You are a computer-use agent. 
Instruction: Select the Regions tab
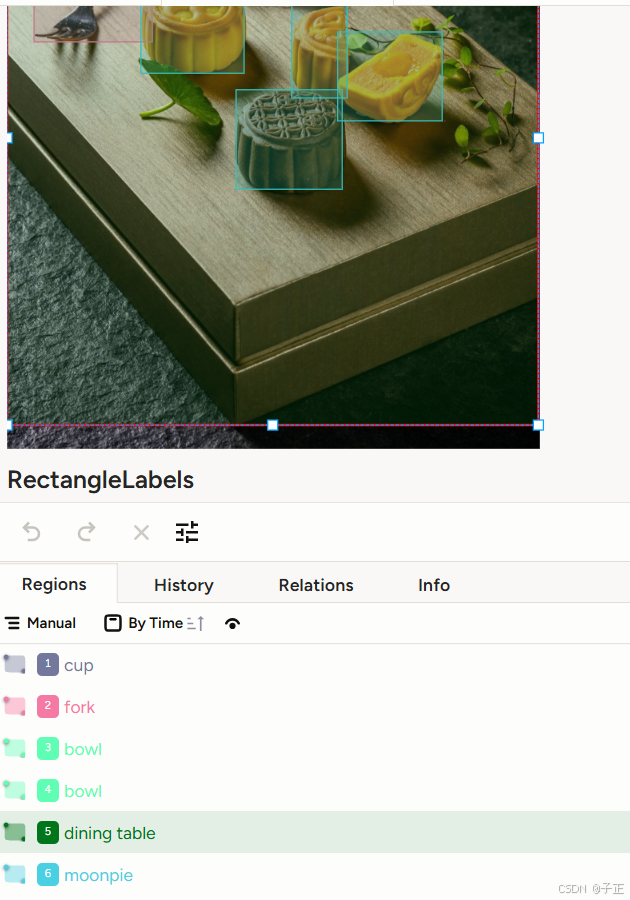[54, 584]
